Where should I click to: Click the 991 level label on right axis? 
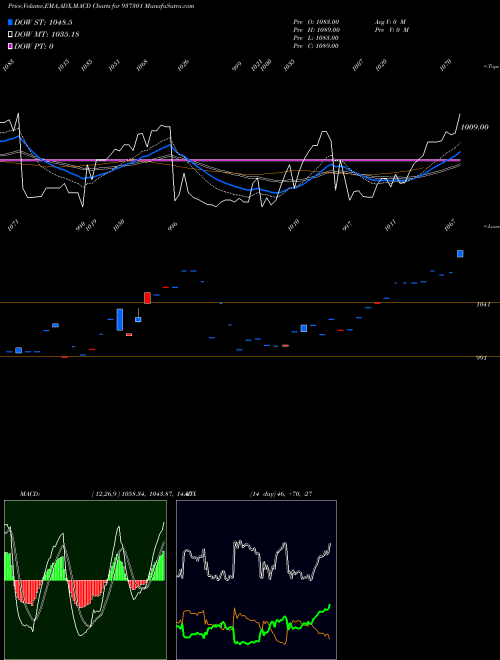click(x=481, y=358)
